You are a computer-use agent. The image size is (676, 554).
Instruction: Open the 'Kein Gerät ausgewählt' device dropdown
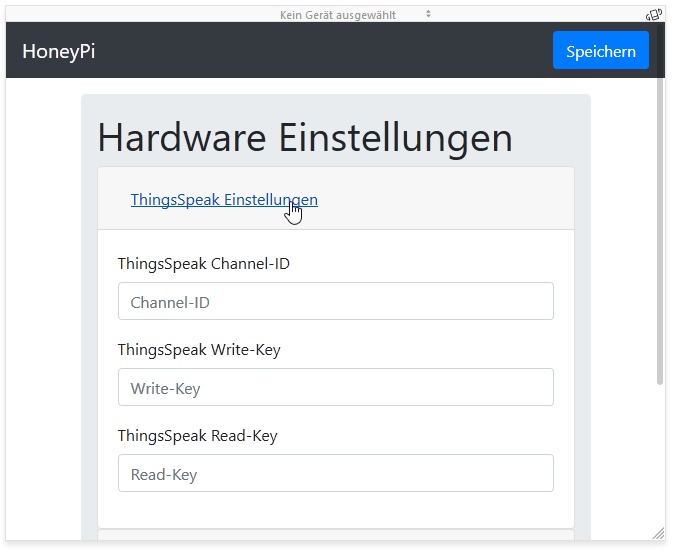coord(355,15)
